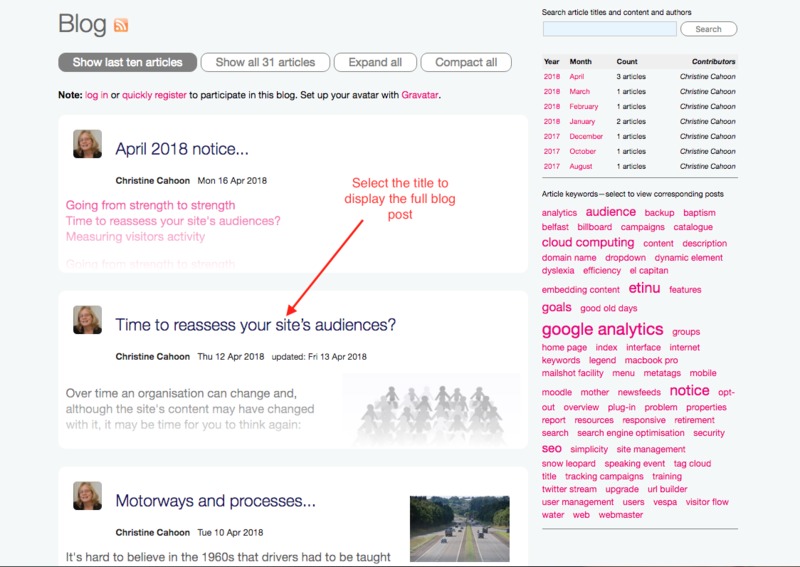Open the Gravatar link
Viewport: 800px width, 567px height.
tap(420, 95)
